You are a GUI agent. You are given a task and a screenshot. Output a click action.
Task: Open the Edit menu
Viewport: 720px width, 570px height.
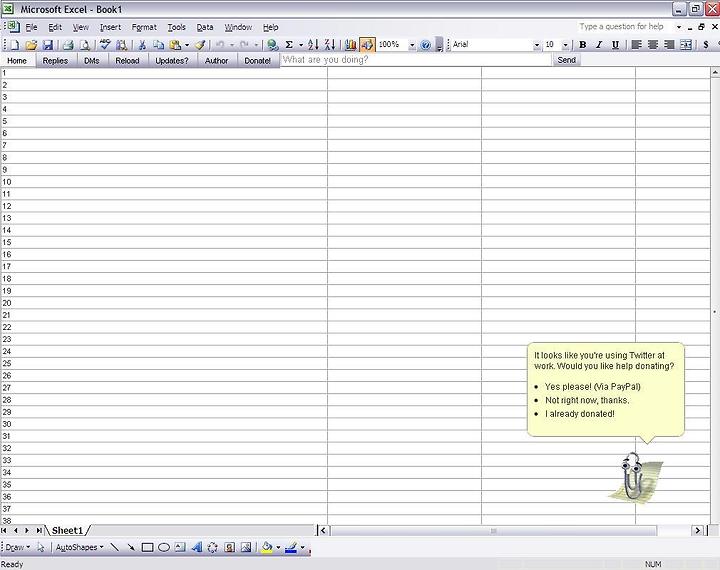coord(55,27)
